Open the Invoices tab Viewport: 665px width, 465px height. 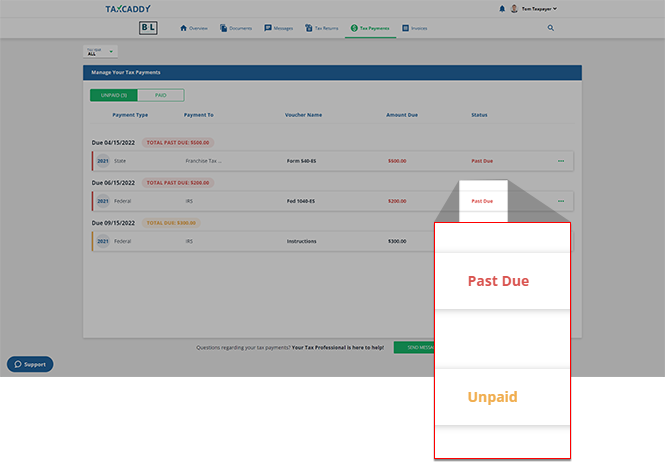(414, 28)
